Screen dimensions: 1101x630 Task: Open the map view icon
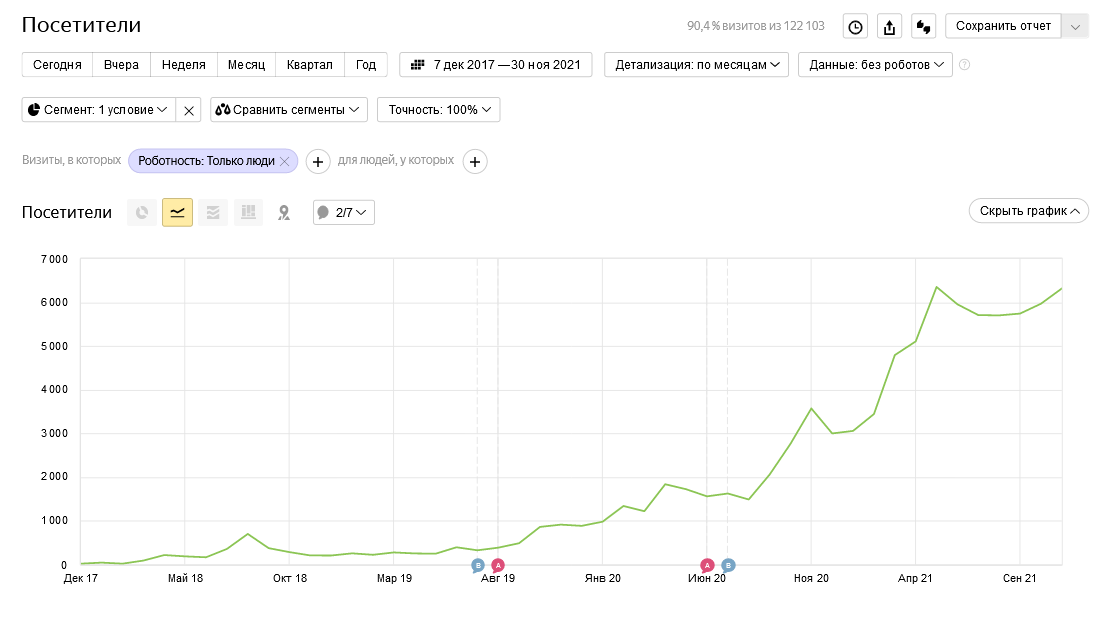284,212
